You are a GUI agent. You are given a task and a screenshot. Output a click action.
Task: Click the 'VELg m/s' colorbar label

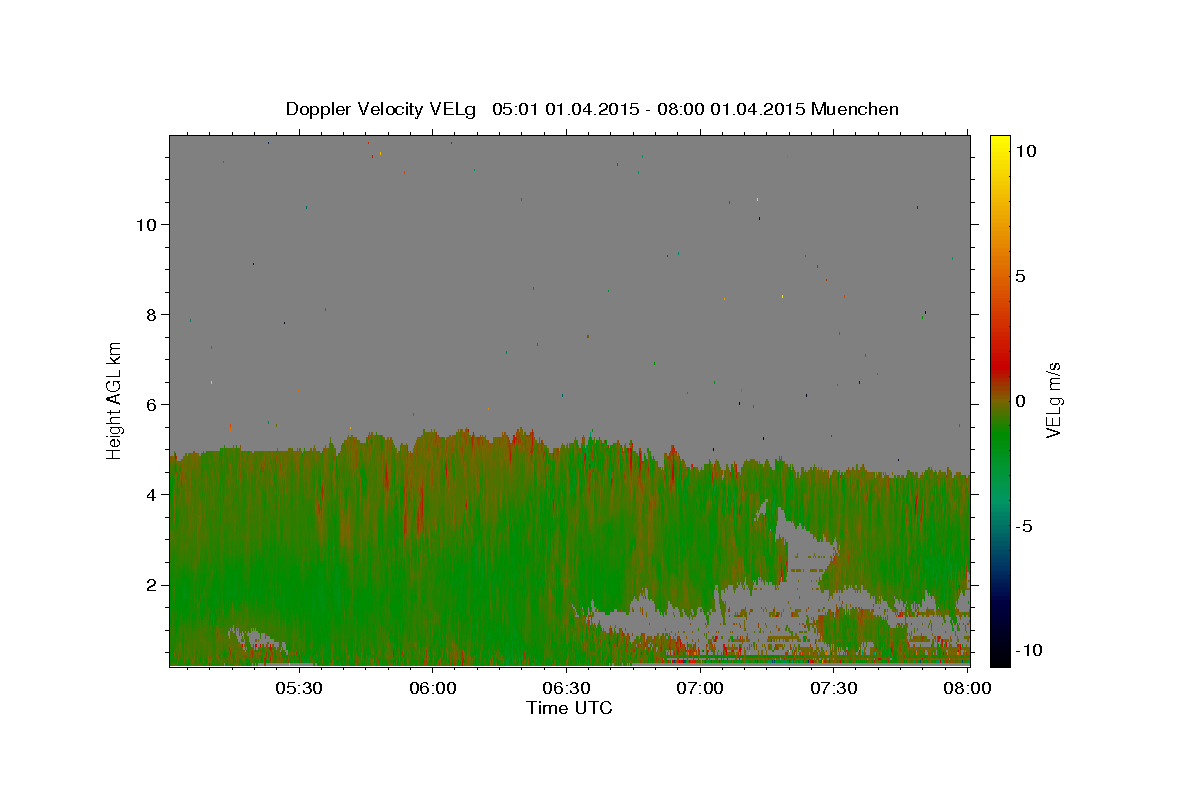click(1053, 400)
